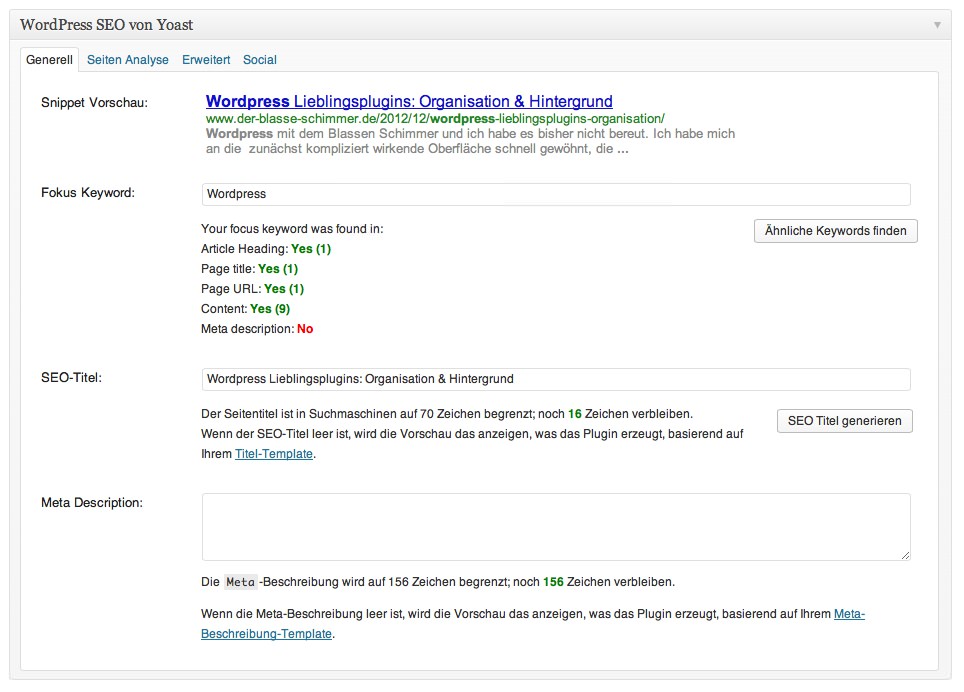Go to the Social tab

pyautogui.click(x=259, y=60)
